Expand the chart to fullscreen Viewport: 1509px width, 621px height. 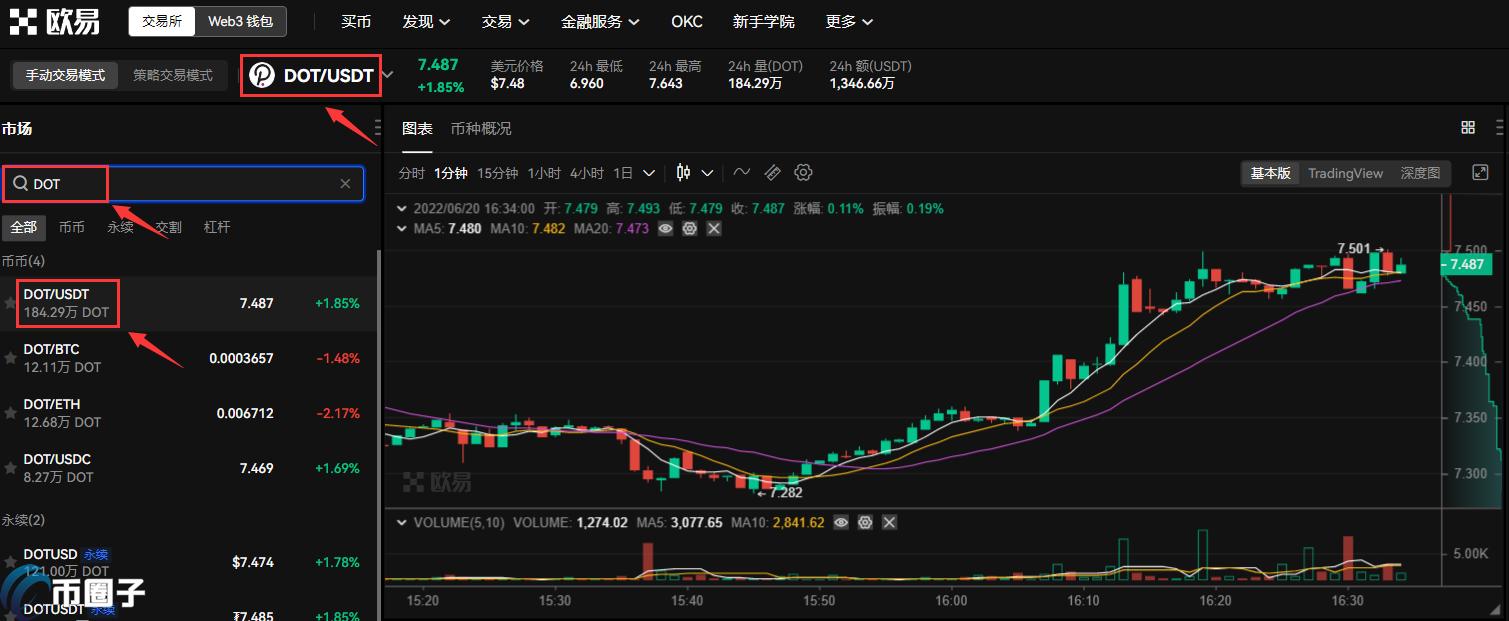pyautogui.click(x=1481, y=173)
